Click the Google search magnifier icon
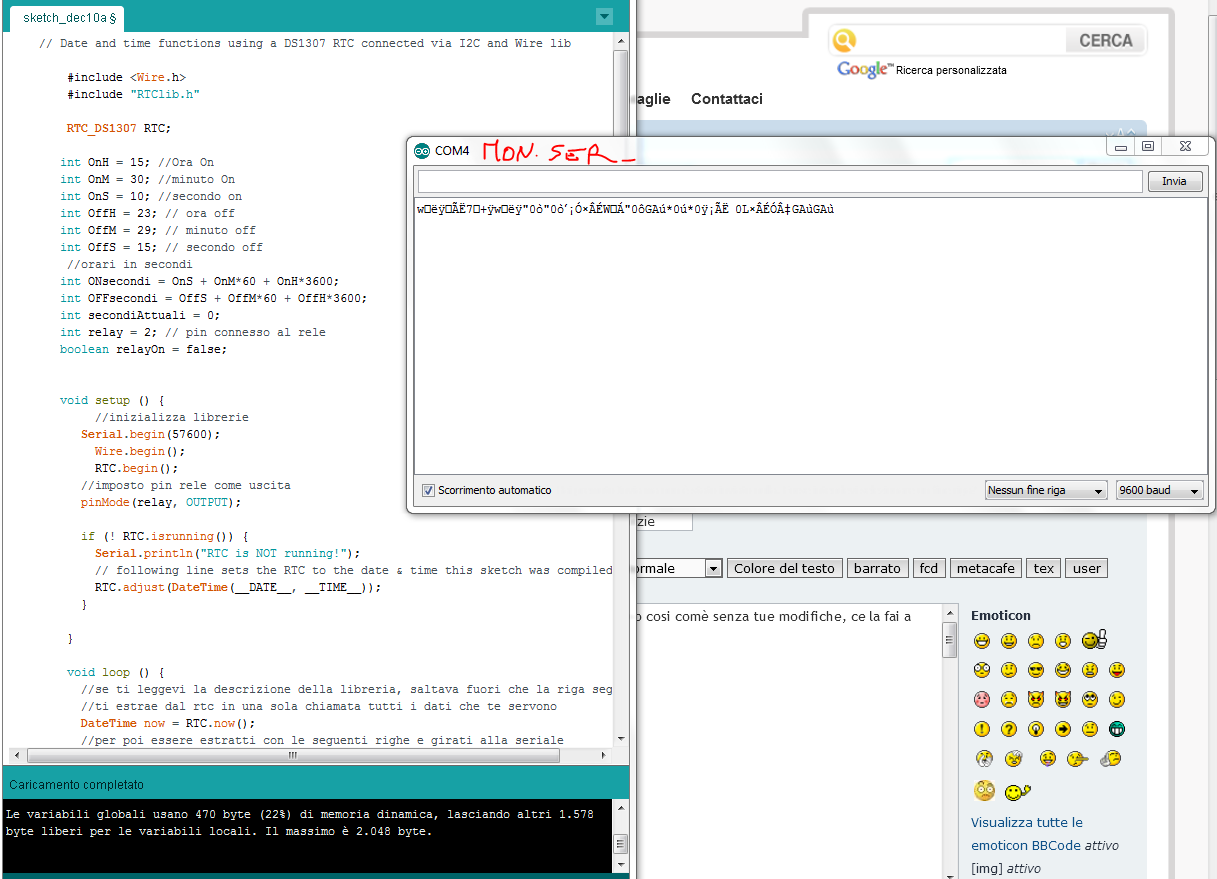The width and height of the screenshot is (1217, 879). pos(845,41)
